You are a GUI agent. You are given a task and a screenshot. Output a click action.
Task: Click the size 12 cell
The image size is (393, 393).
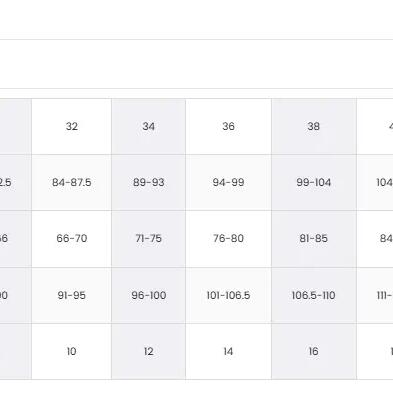pos(149,351)
